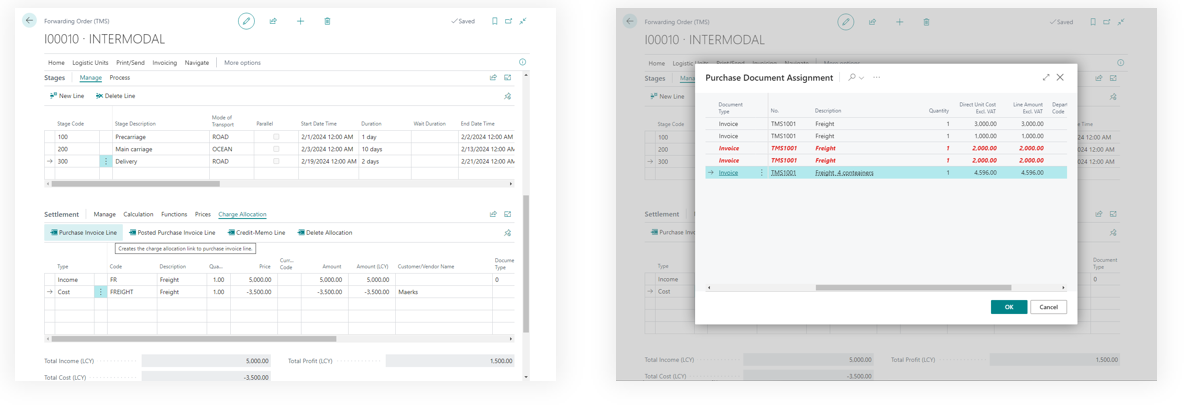This screenshot has width=1193, height=405.
Task: Click the Stages grid horizontal scrollbar
Action: tap(135, 184)
